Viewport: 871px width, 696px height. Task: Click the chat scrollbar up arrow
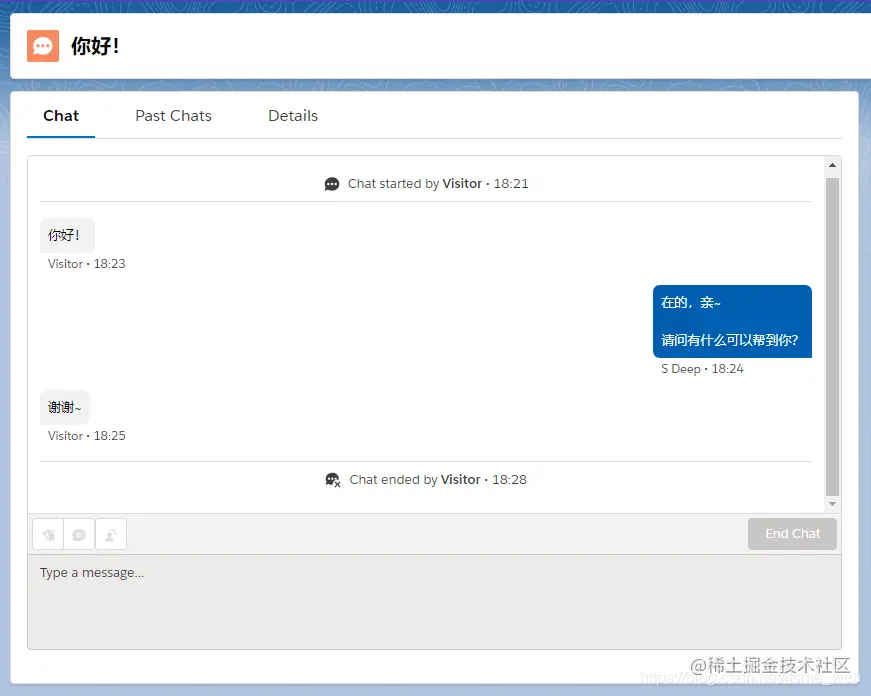[832, 165]
